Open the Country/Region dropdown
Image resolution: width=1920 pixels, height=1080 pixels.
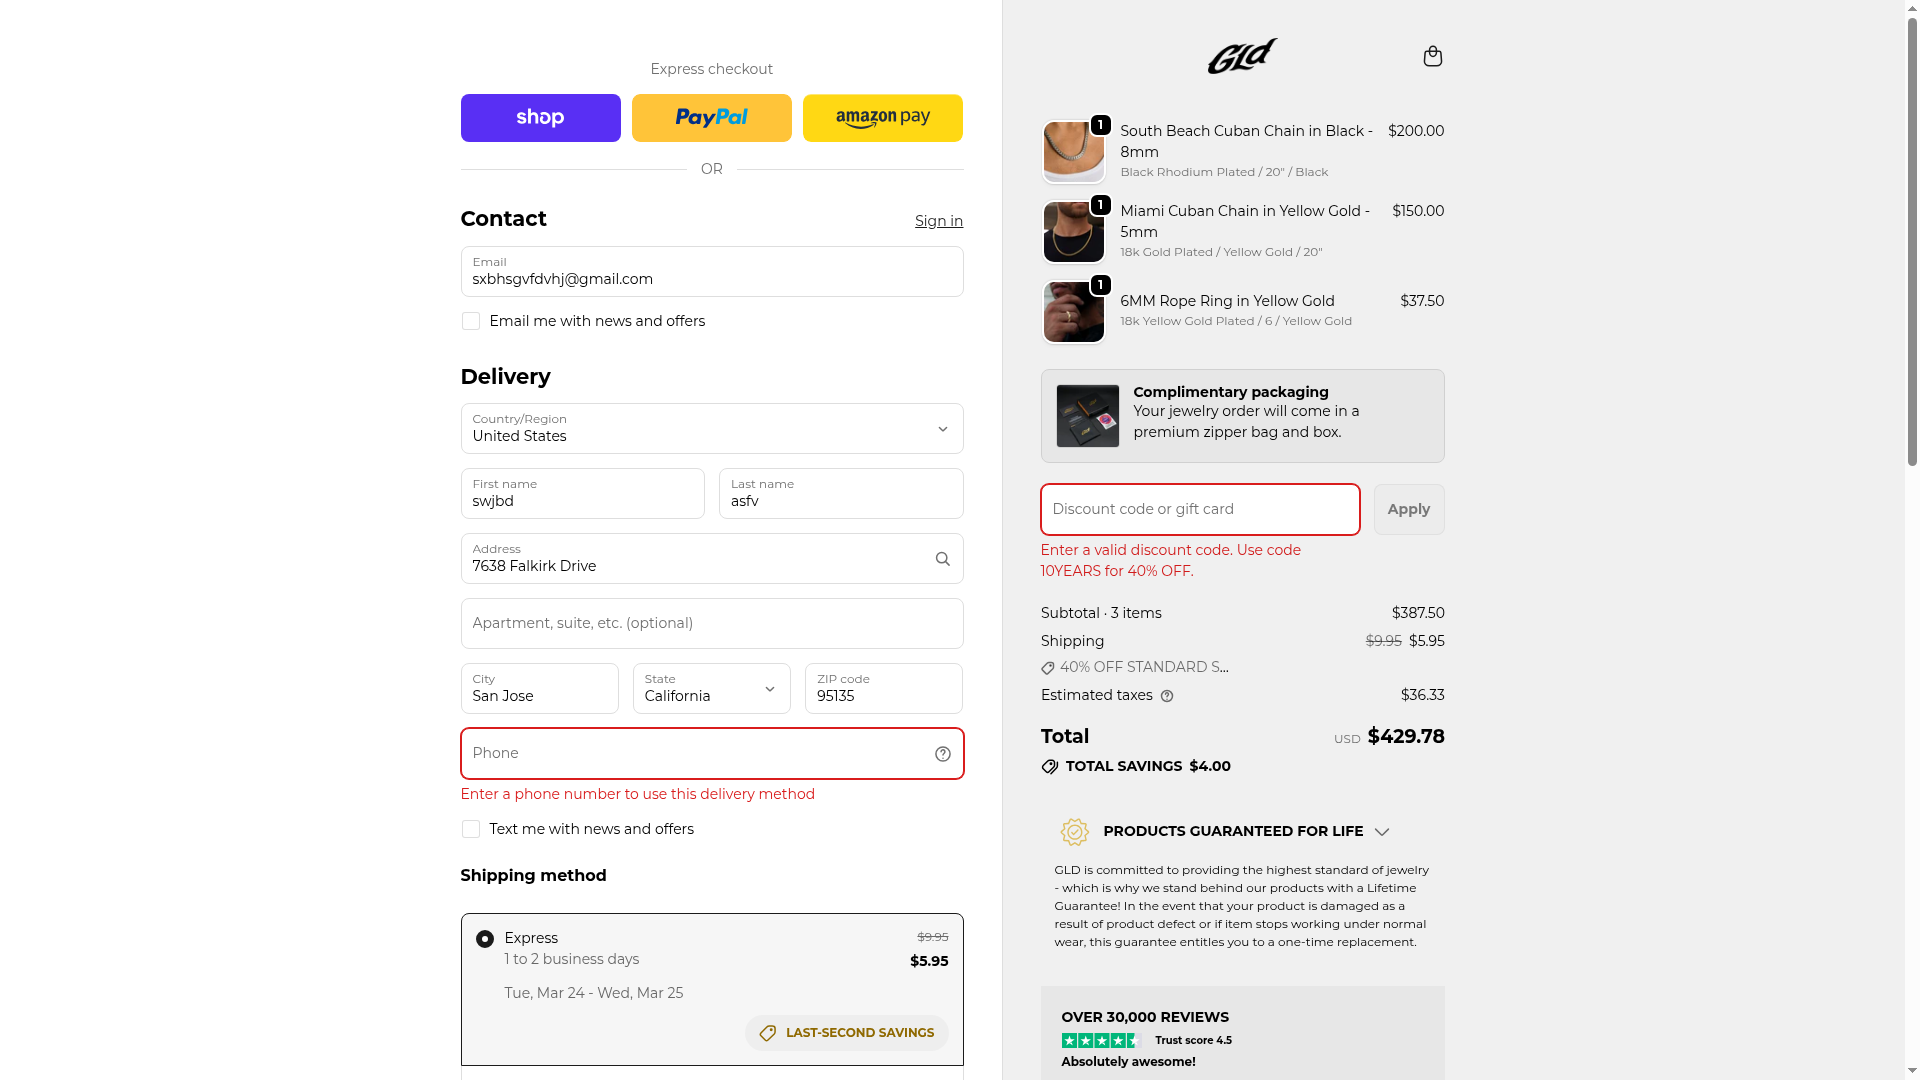point(711,429)
